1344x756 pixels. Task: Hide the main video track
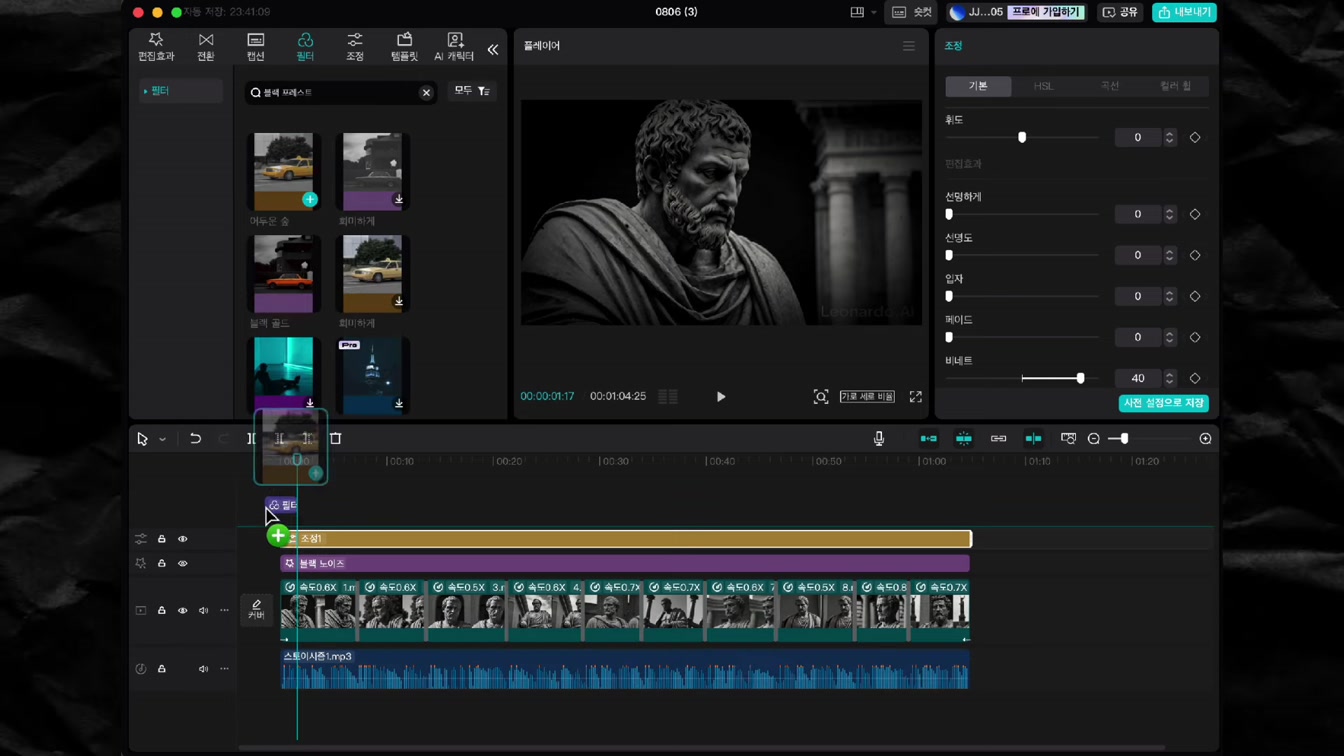pyautogui.click(x=183, y=611)
